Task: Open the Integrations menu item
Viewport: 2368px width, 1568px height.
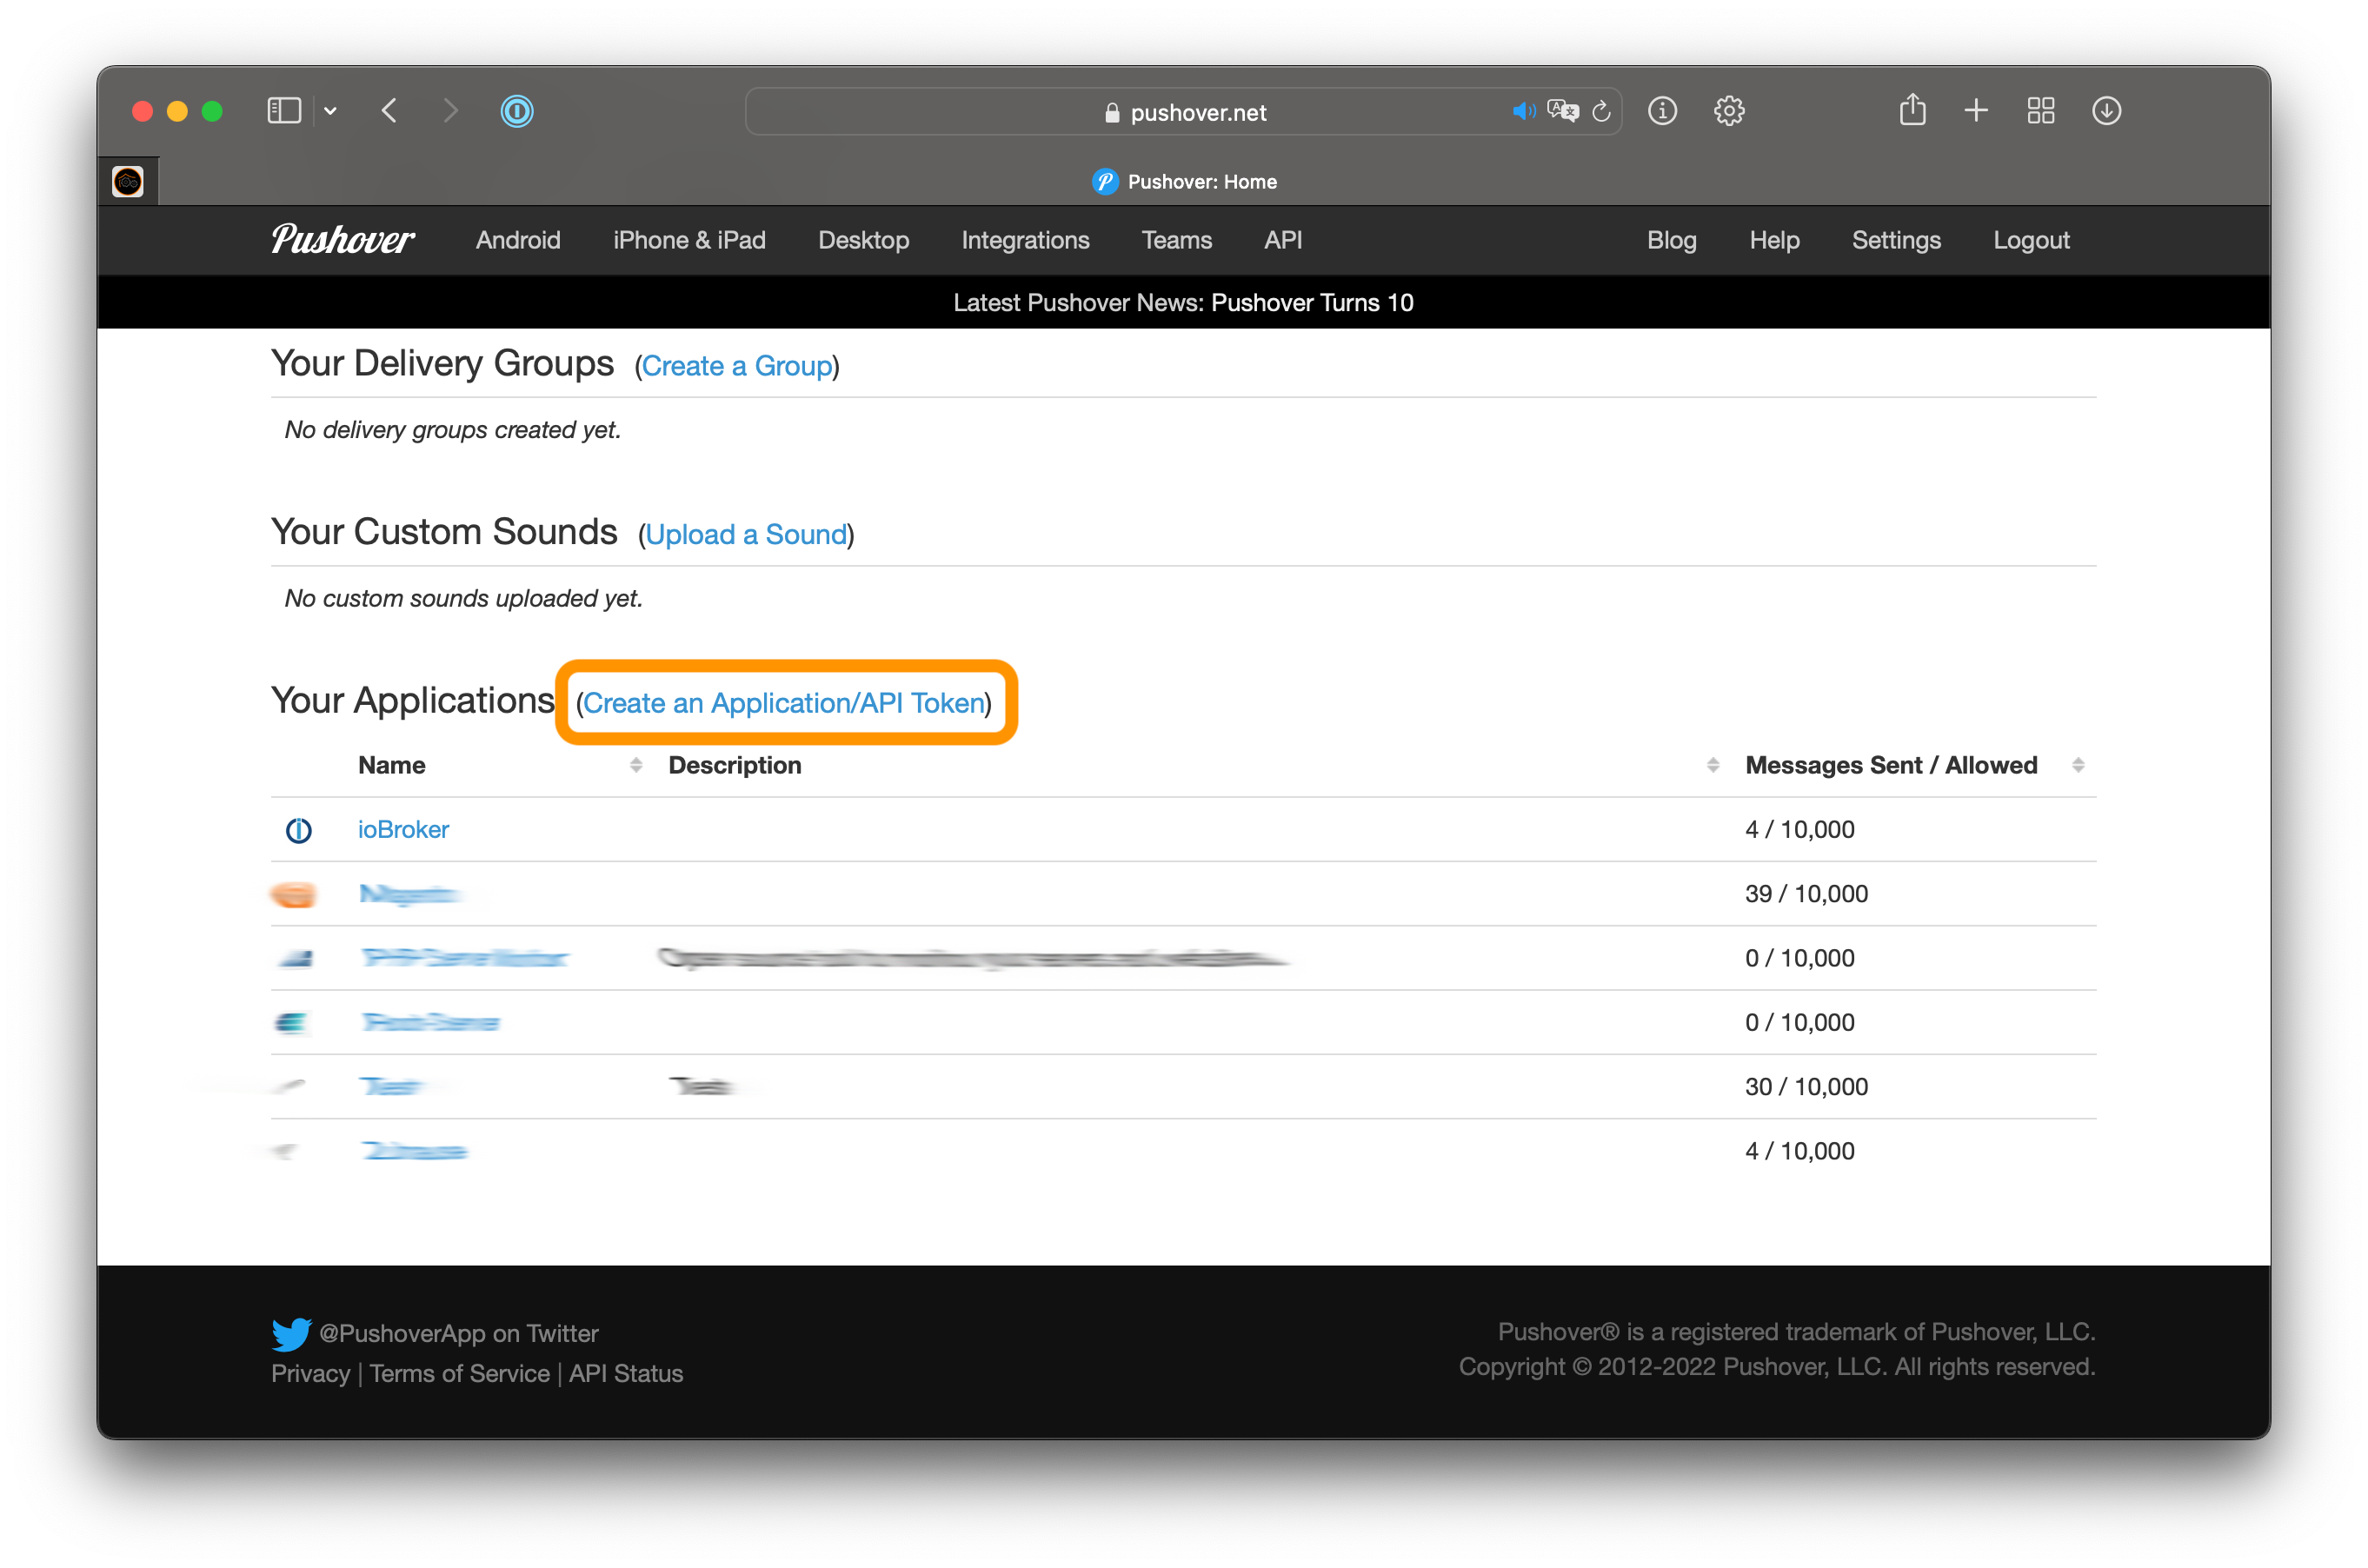Action: coord(1025,240)
